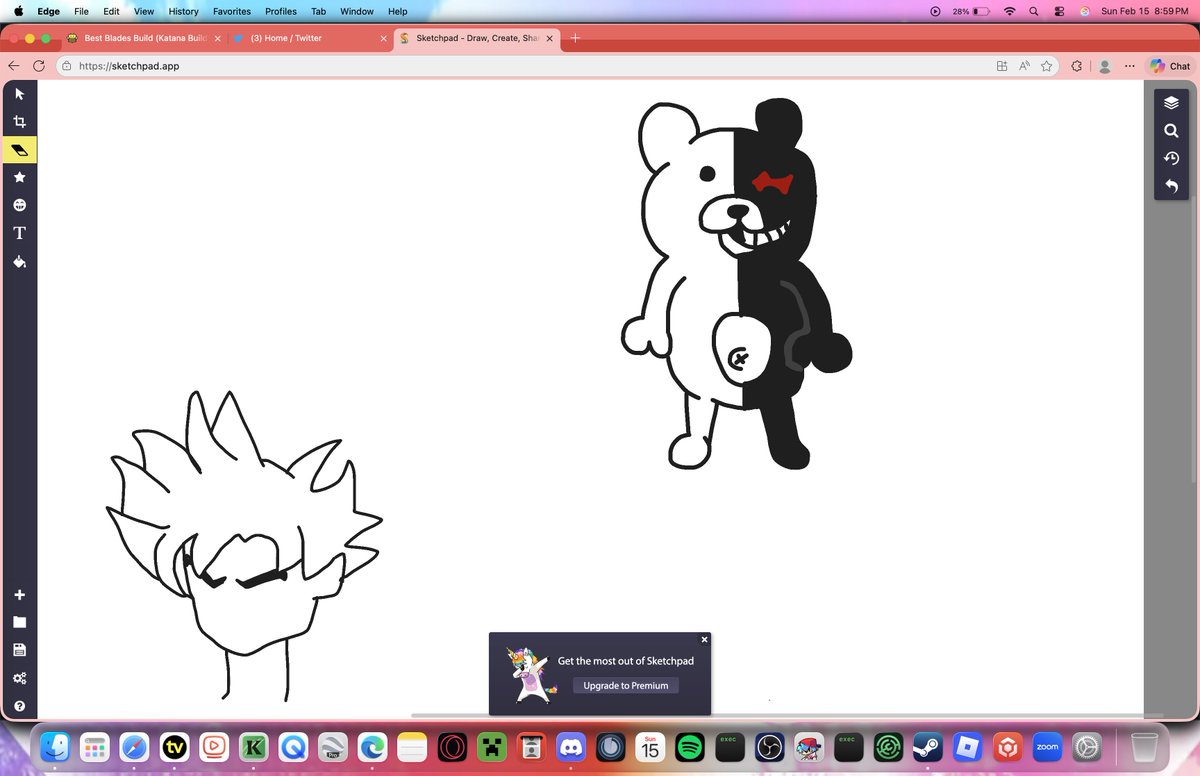
Task: Select the arrow selection tool
Action: tap(19, 94)
